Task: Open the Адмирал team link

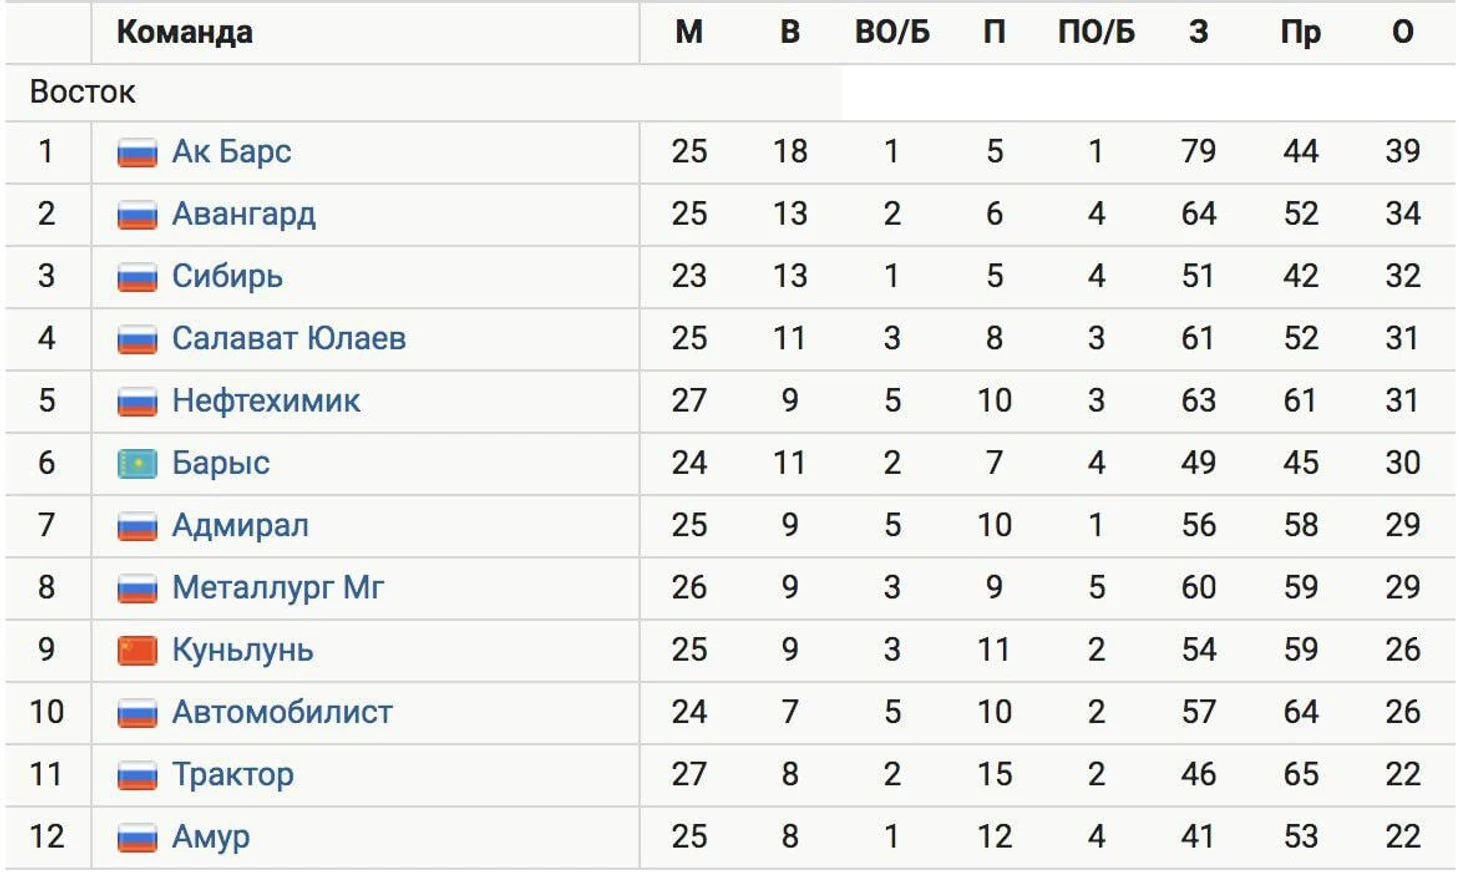Action: tap(240, 525)
